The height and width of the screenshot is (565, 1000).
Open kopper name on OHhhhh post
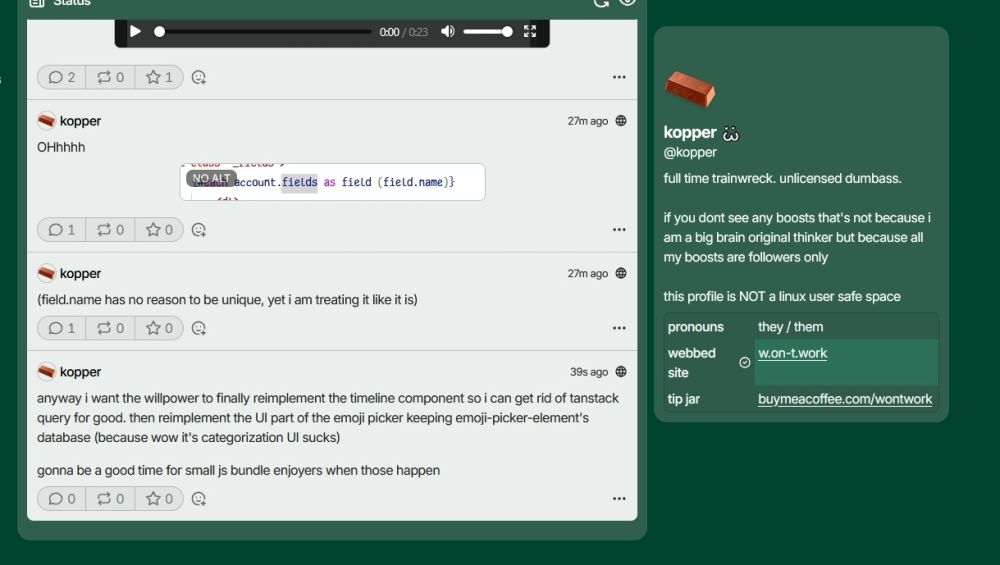click(x=80, y=121)
